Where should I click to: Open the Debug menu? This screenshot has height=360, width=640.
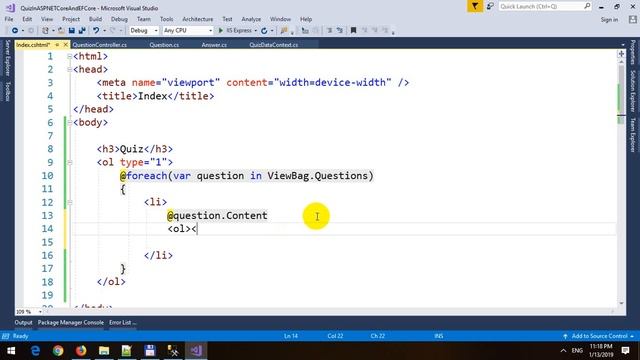[119, 19]
